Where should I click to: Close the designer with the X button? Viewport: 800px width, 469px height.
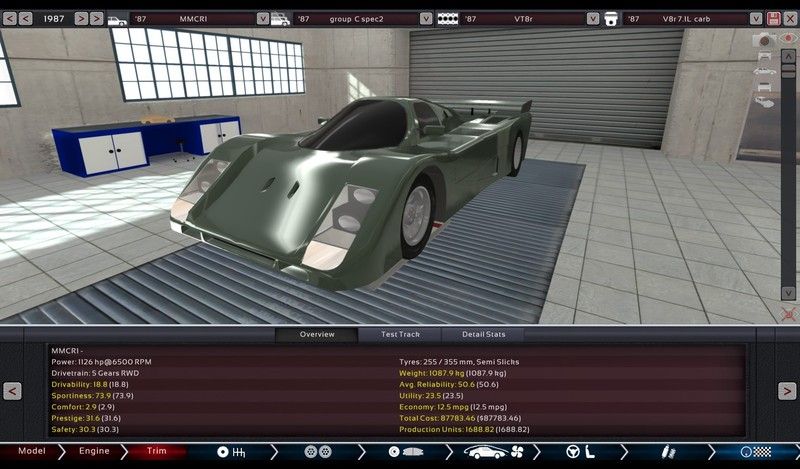click(790, 19)
